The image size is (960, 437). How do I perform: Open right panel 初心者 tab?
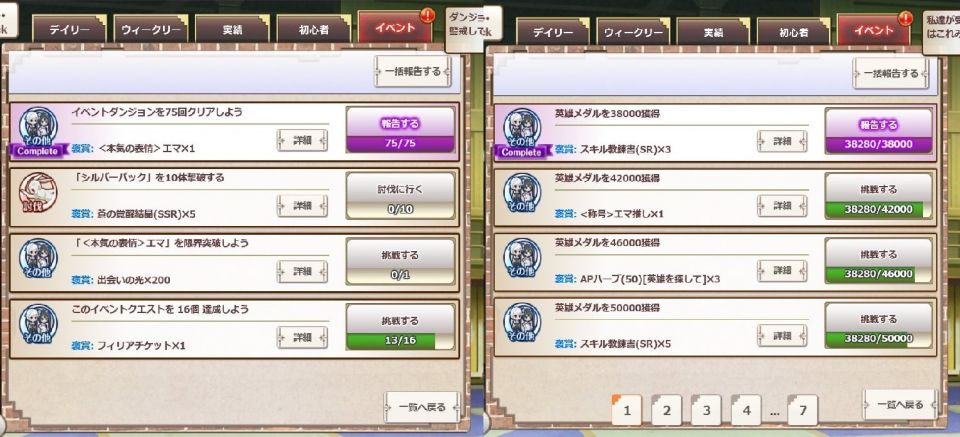[x=794, y=32]
